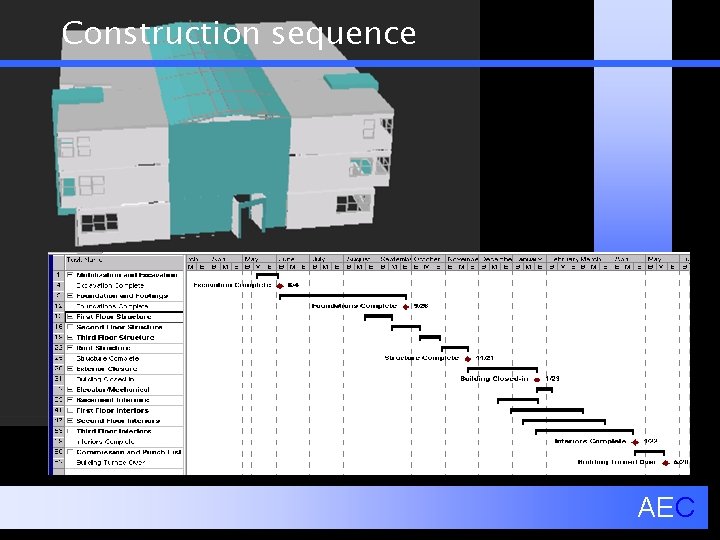Expand the Second Floor Structure task row
This screenshot has height=540, width=720.
(70, 327)
